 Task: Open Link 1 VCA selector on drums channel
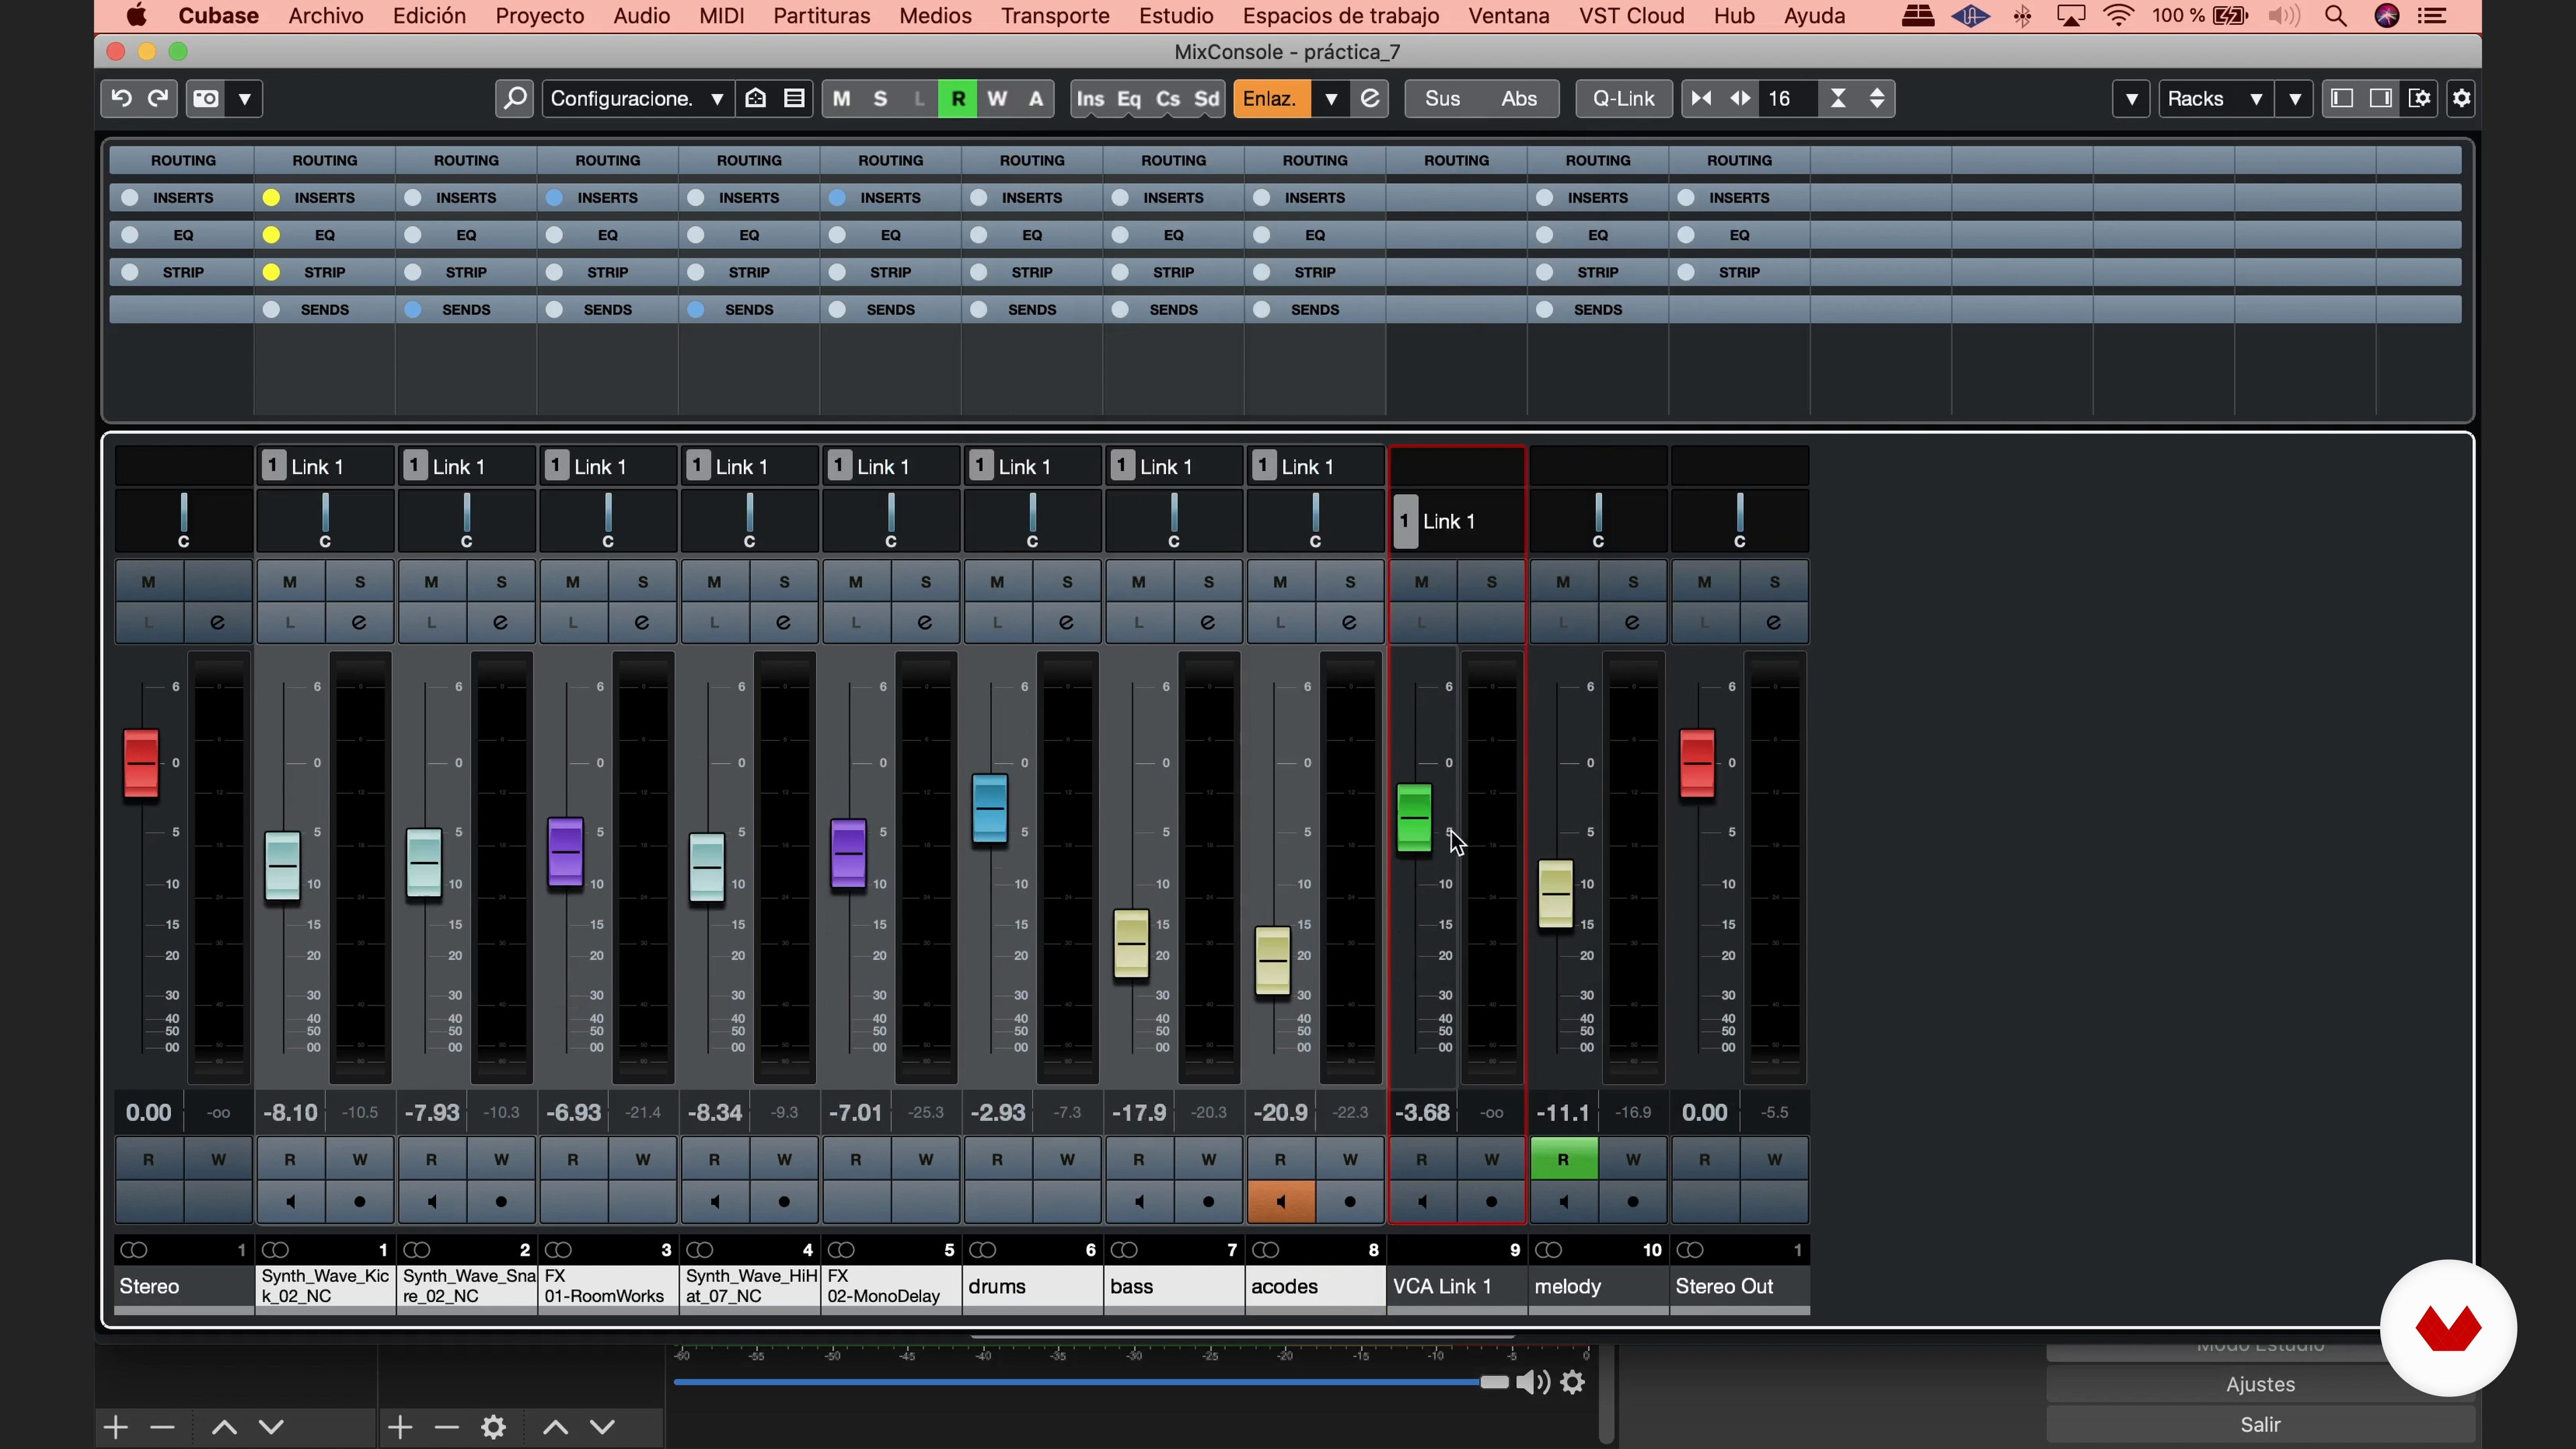pyautogui.click(x=1033, y=467)
